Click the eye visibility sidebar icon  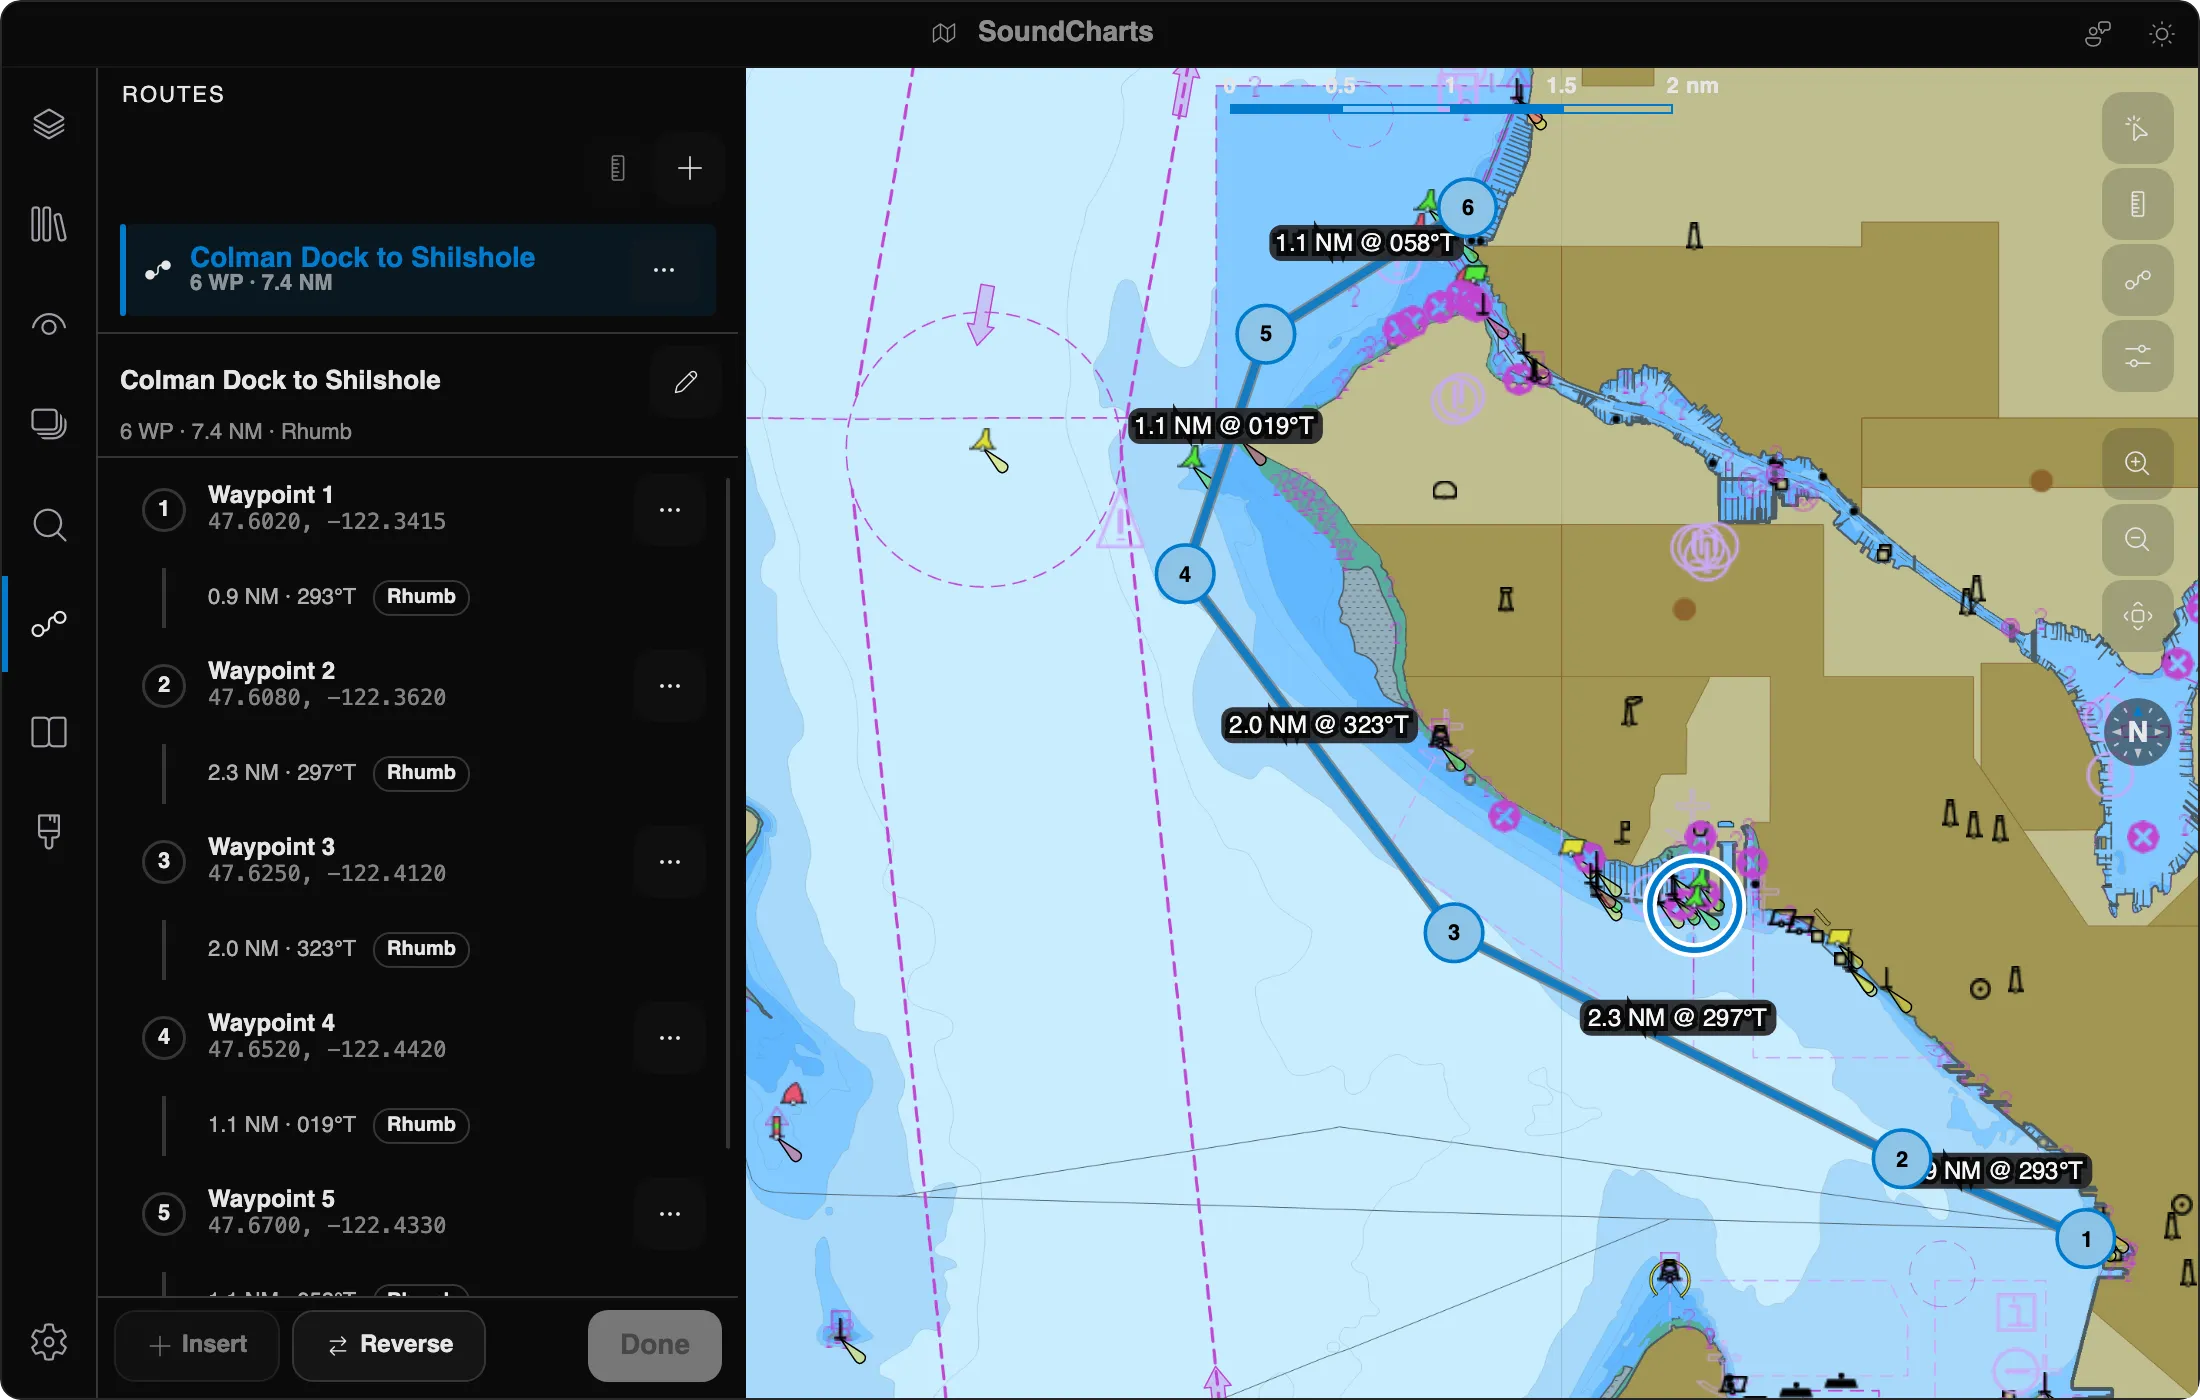point(48,325)
